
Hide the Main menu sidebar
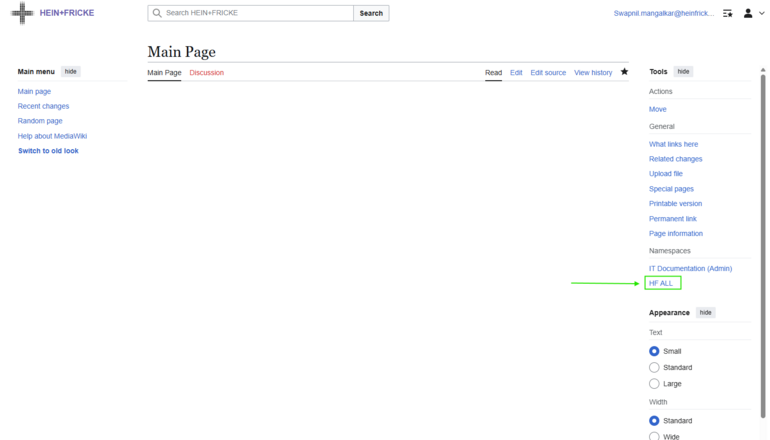pyautogui.click(x=71, y=72)
